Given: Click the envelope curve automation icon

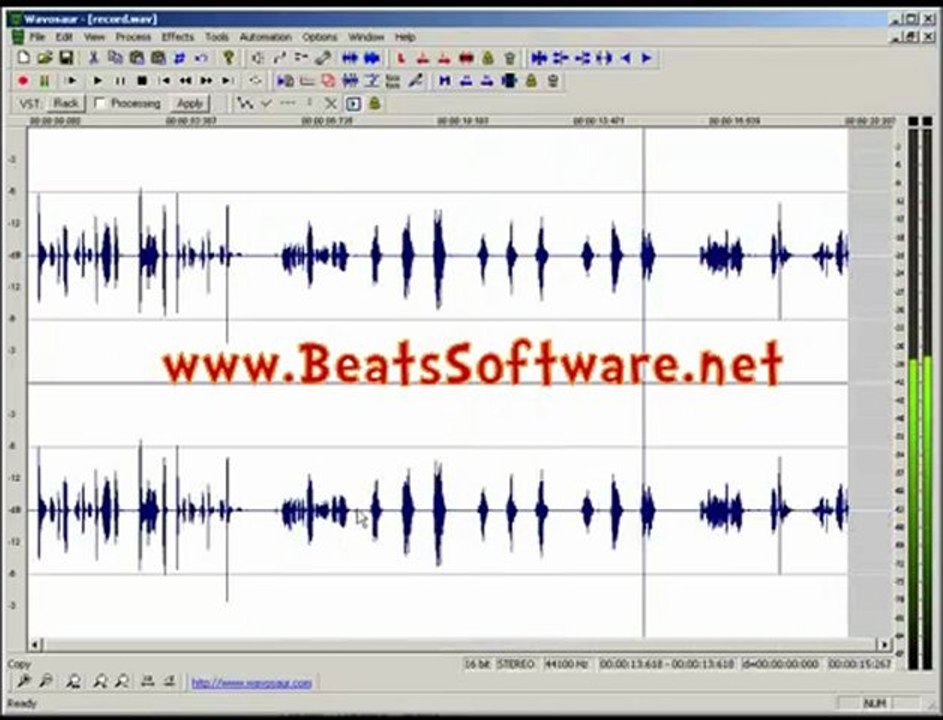Looking at the screenshot, I should coord(244,103).
